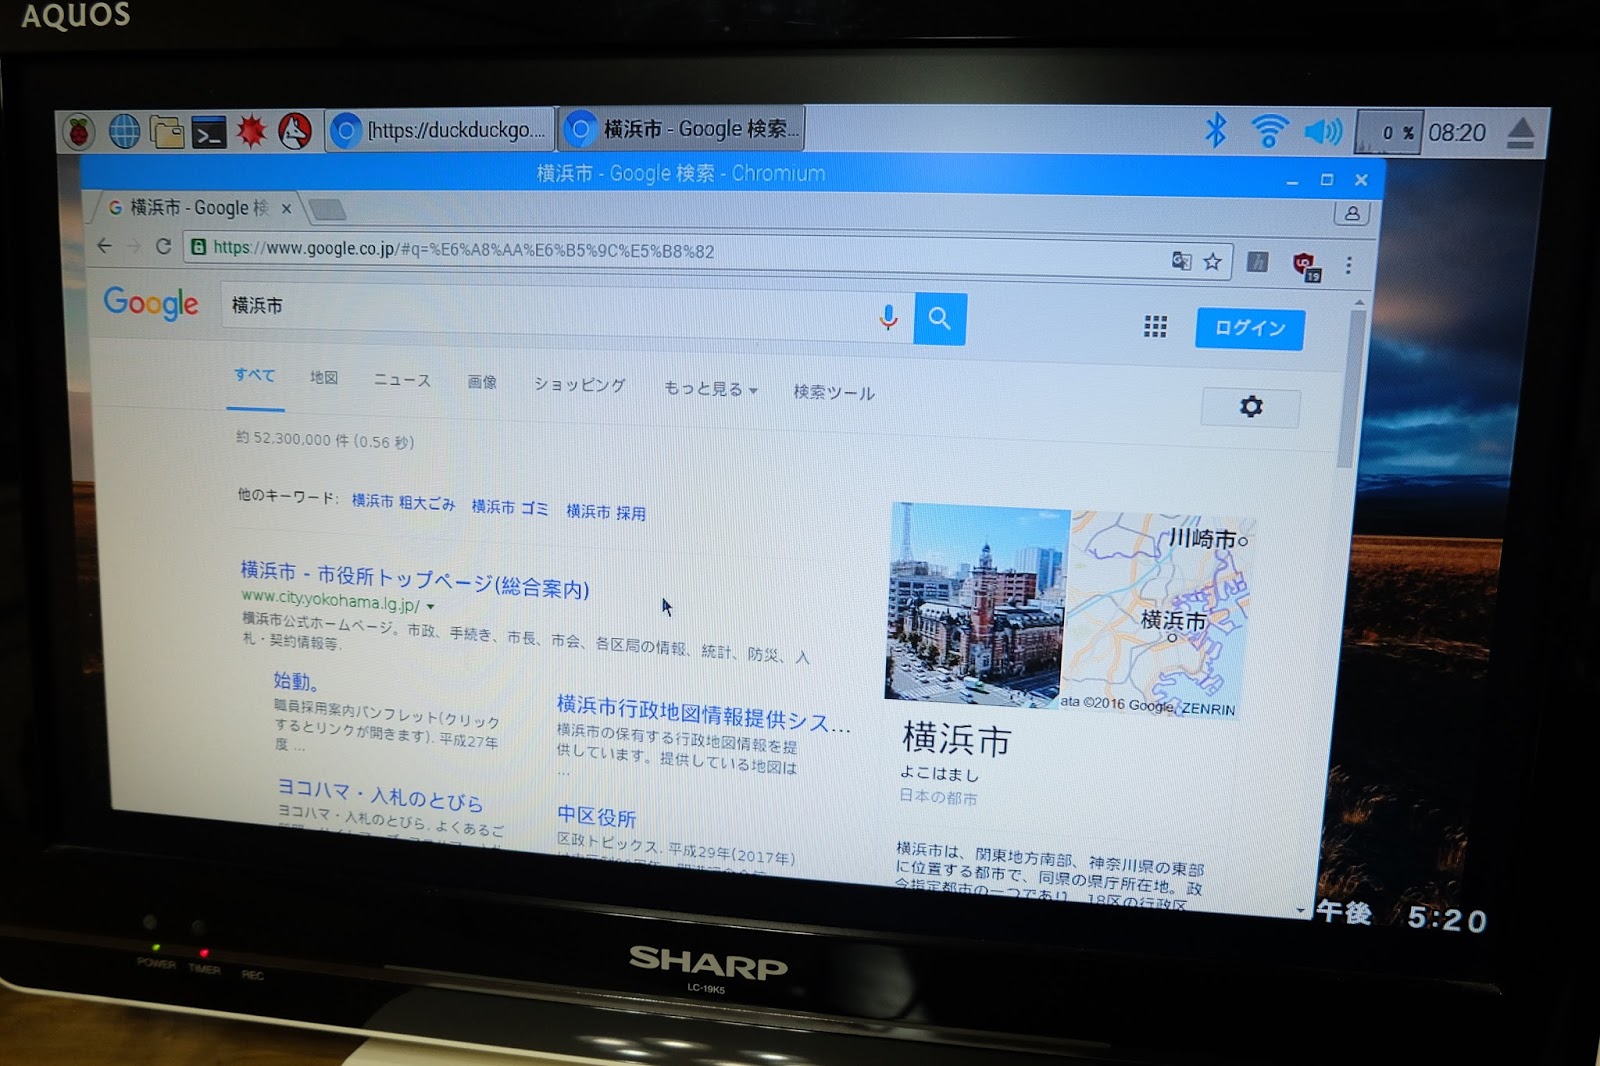Close the 横浜市 browser tab
This screenshot has width=1600, height=1066.
(286, 208)
